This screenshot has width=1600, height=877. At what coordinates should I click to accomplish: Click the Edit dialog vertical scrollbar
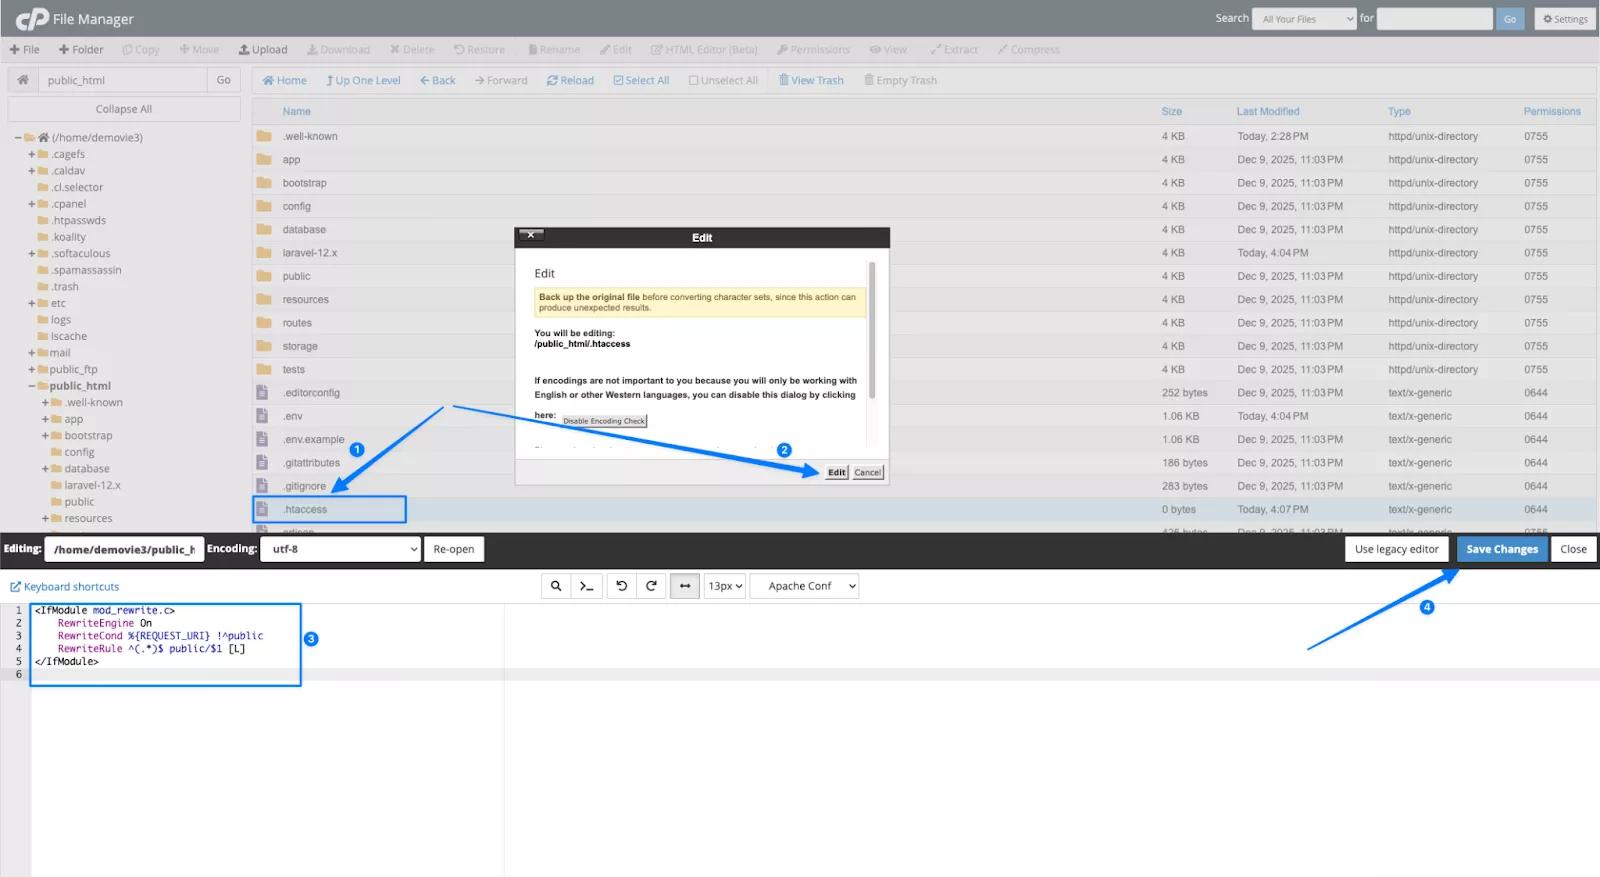[x=872, y=330]
